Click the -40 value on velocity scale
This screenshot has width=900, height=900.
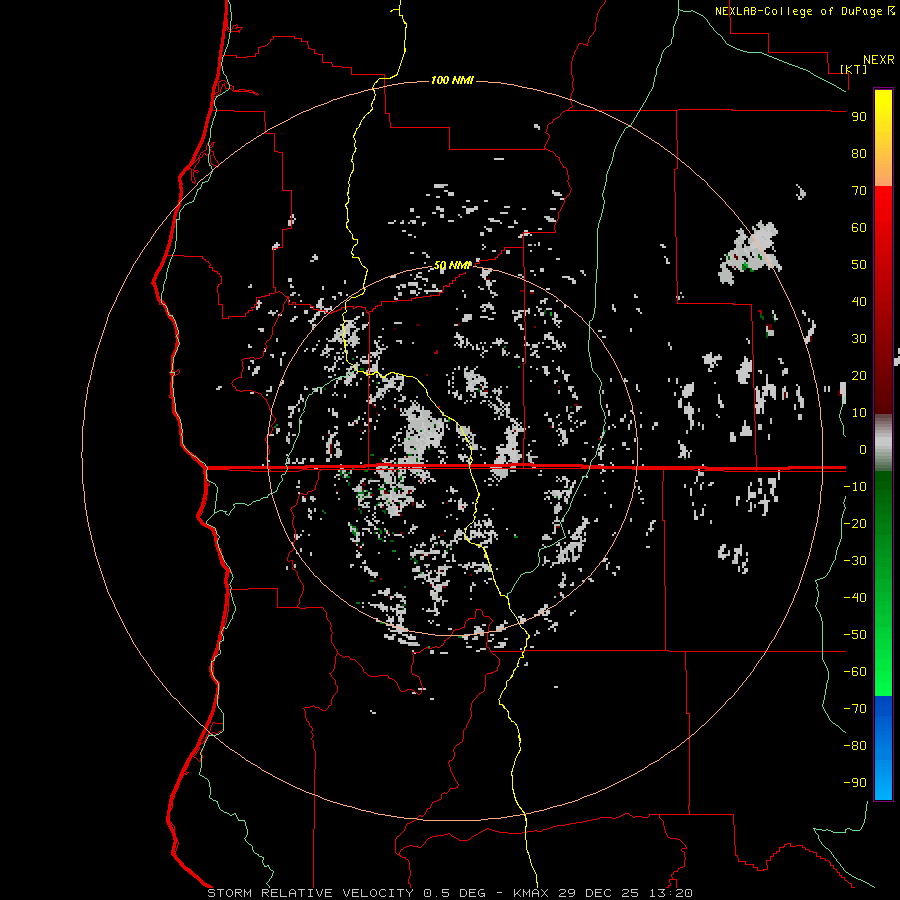pos(855,598)
